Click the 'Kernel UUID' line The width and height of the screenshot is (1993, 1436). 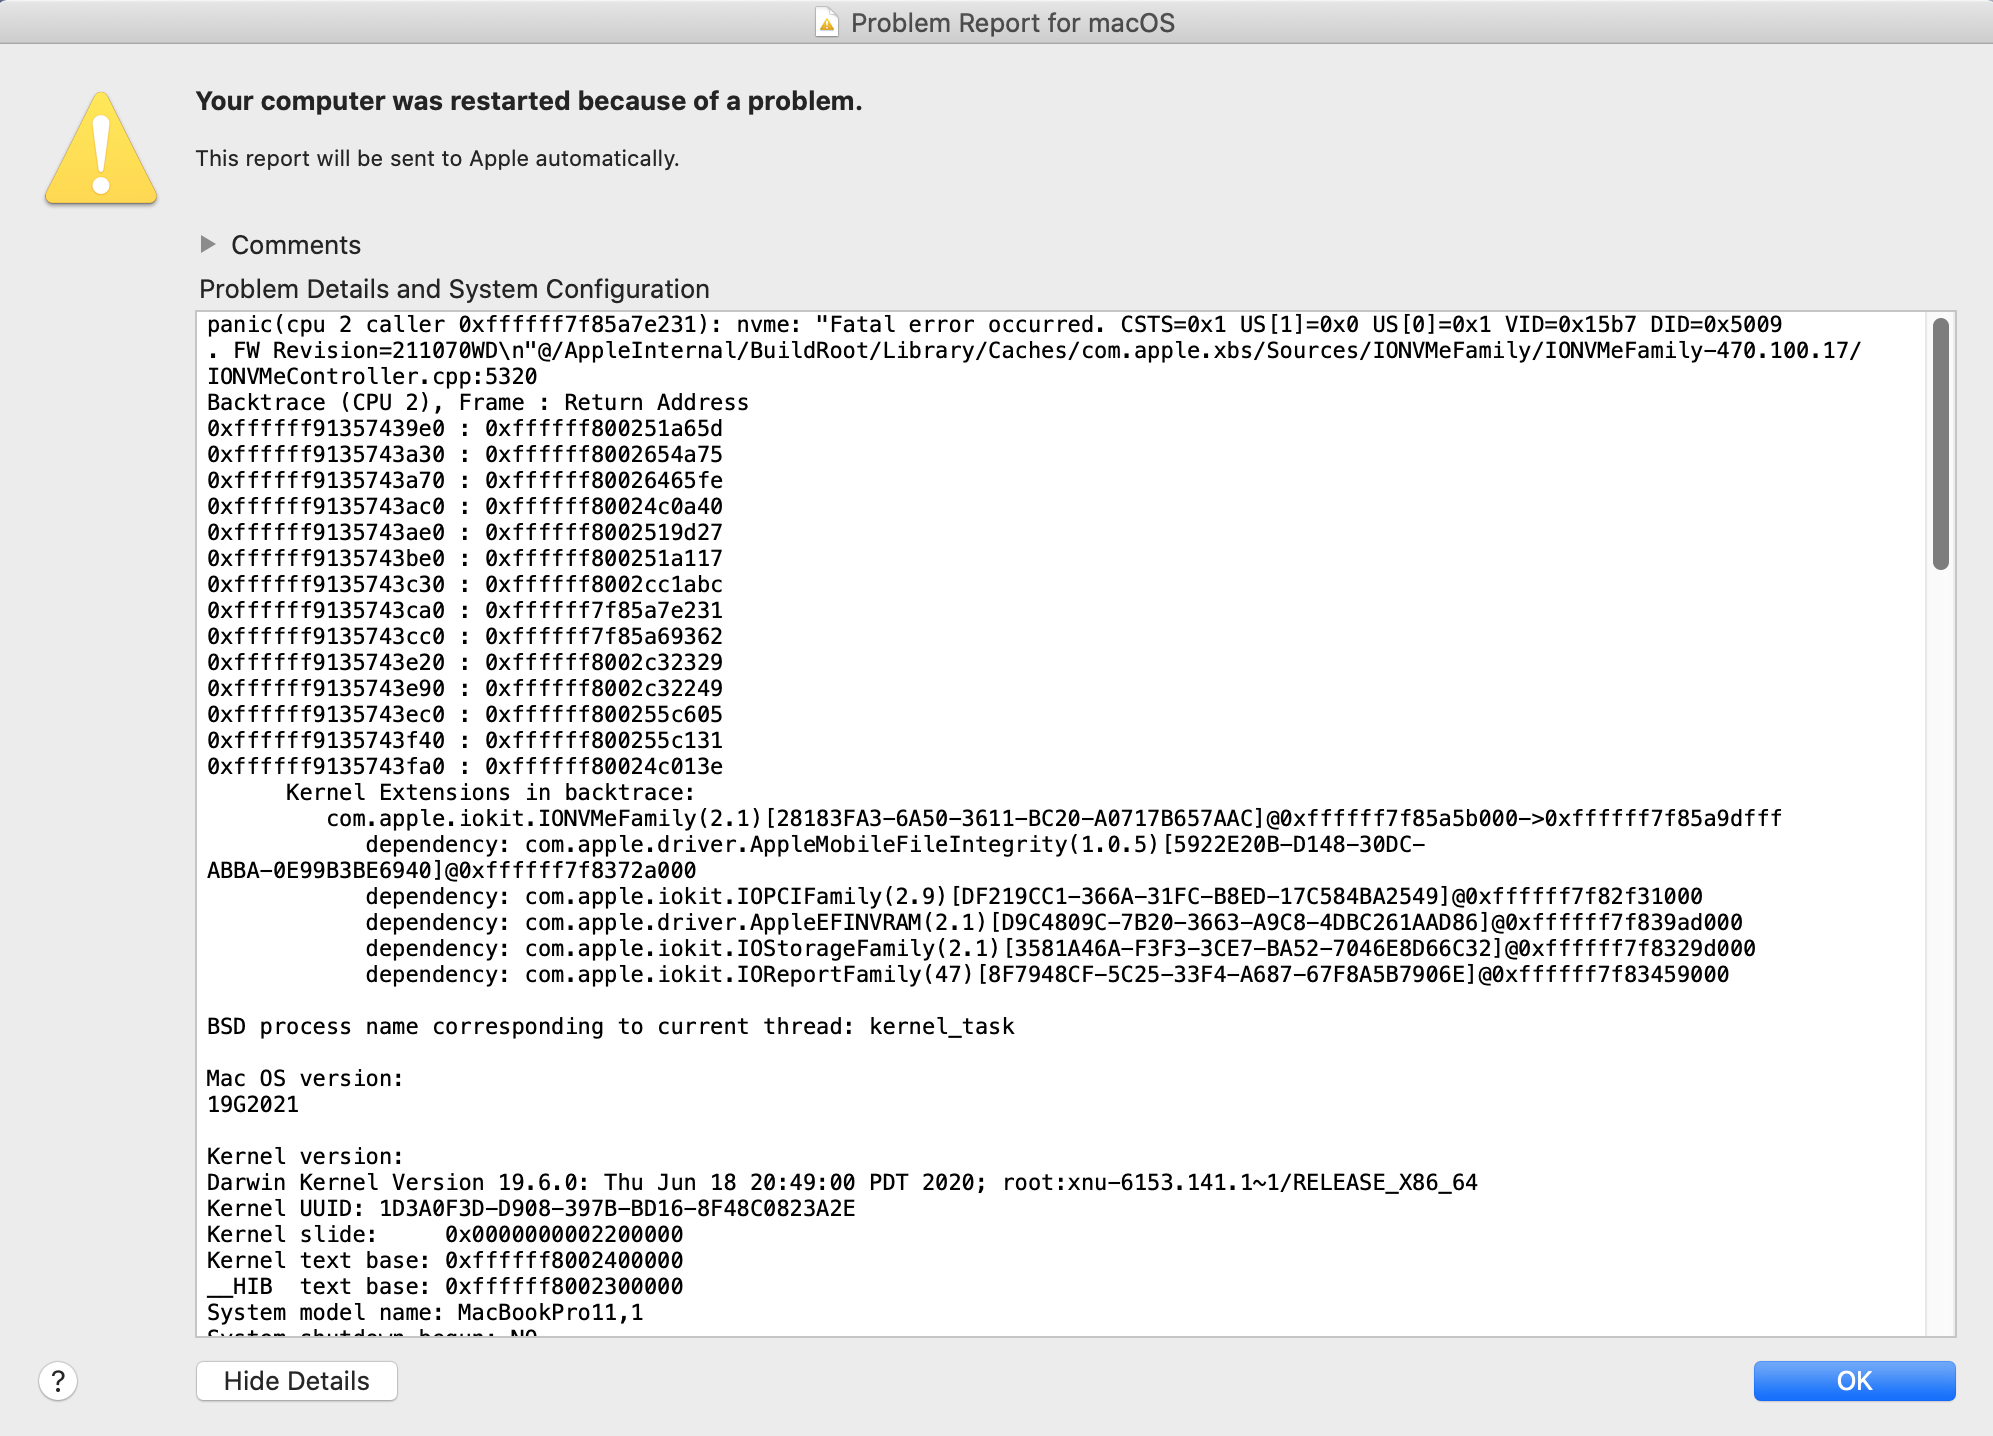[x=531, y=1208]
